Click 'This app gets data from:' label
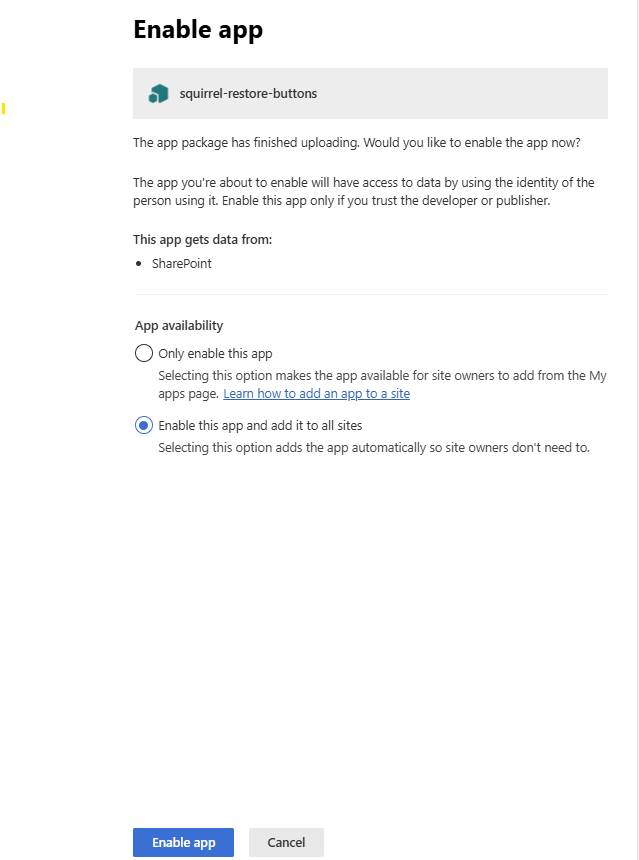This screenshot has height=860, width=639. (202, 240)
